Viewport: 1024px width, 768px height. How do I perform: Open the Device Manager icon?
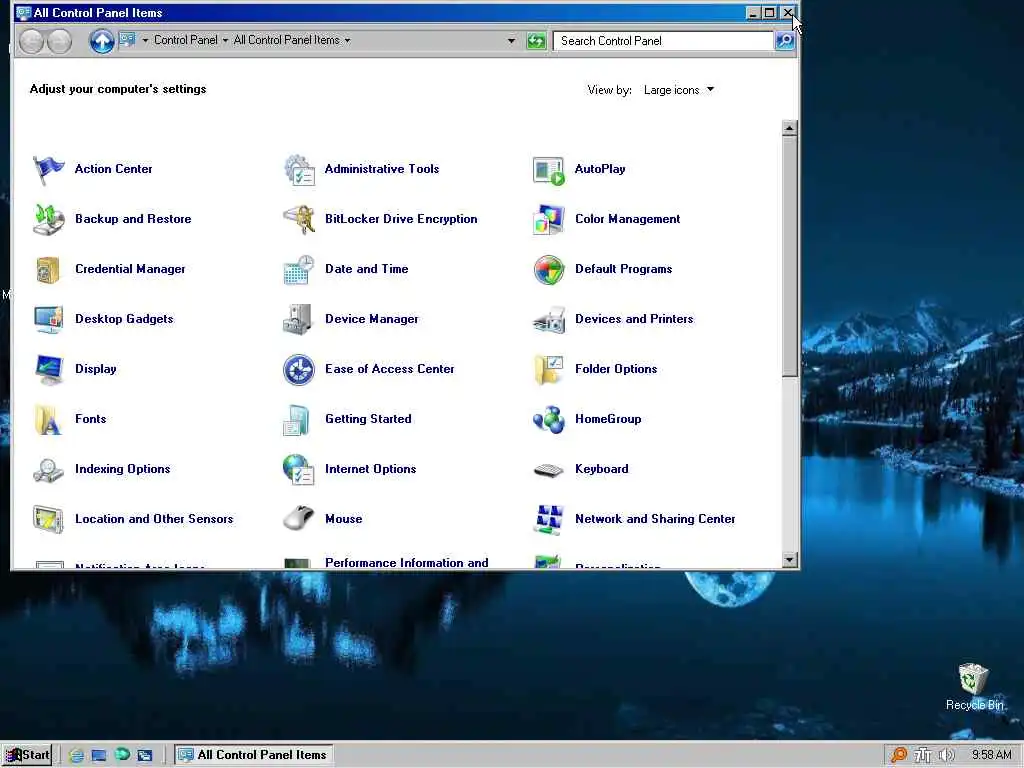click(299, 319)
